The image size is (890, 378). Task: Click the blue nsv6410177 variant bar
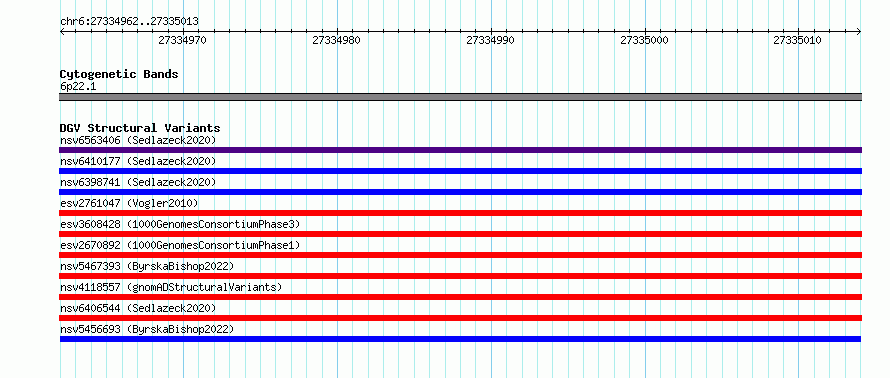(460, 171)
